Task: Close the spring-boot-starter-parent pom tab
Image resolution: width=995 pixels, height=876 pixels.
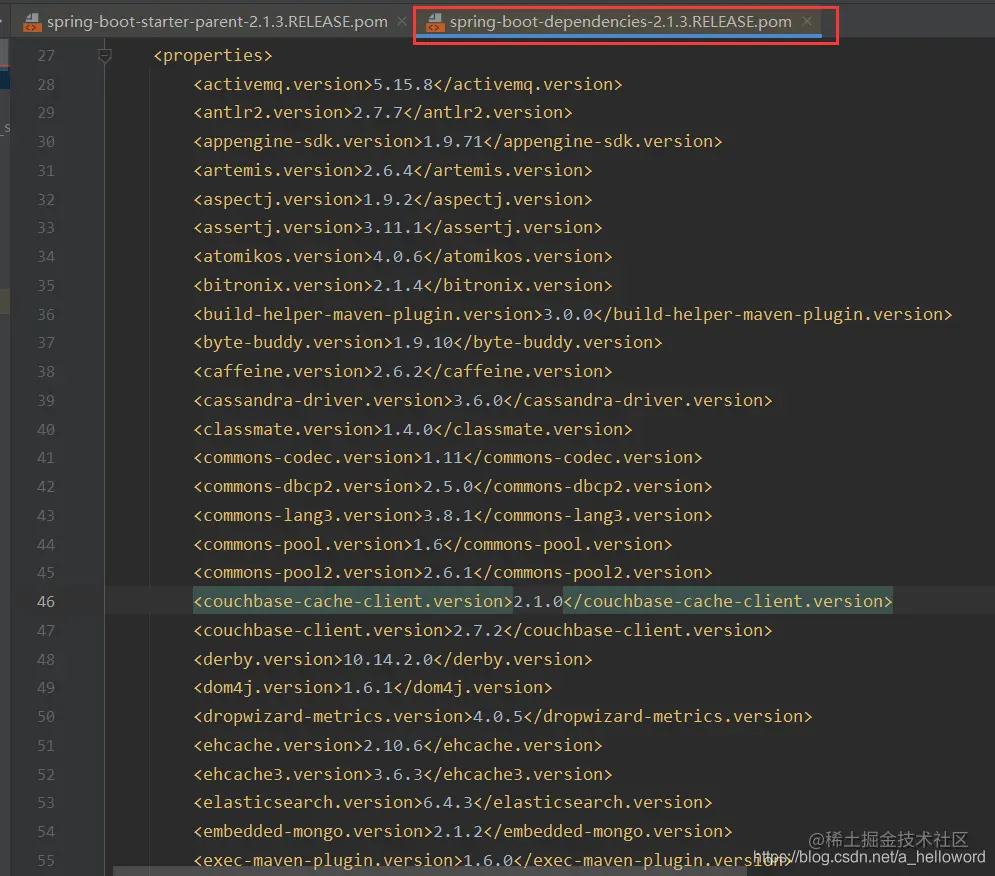Action: pyautogui.click(x=402, y=22)
